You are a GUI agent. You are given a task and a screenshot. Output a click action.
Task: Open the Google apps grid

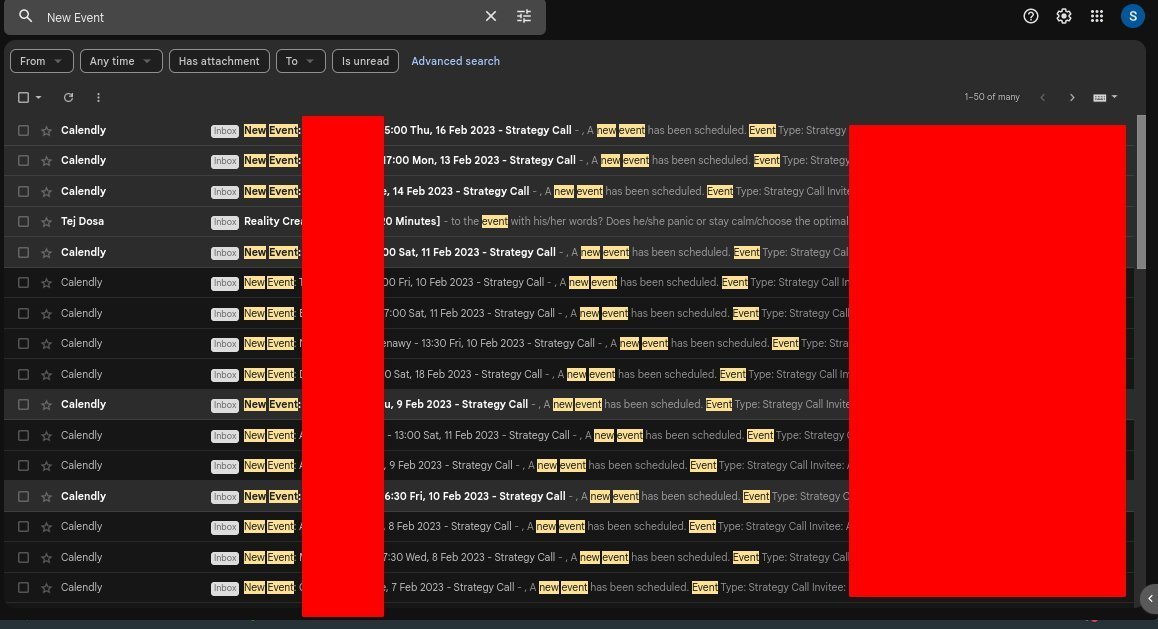[1097, 16]
